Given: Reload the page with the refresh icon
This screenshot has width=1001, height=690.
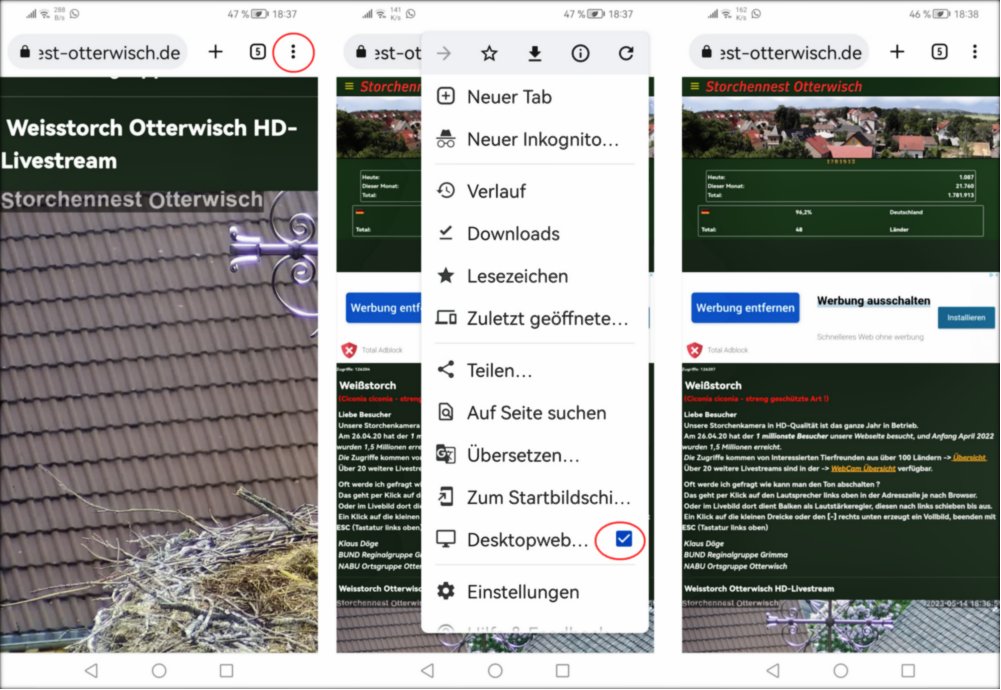Looking at the screenshot, I should 625,52.
